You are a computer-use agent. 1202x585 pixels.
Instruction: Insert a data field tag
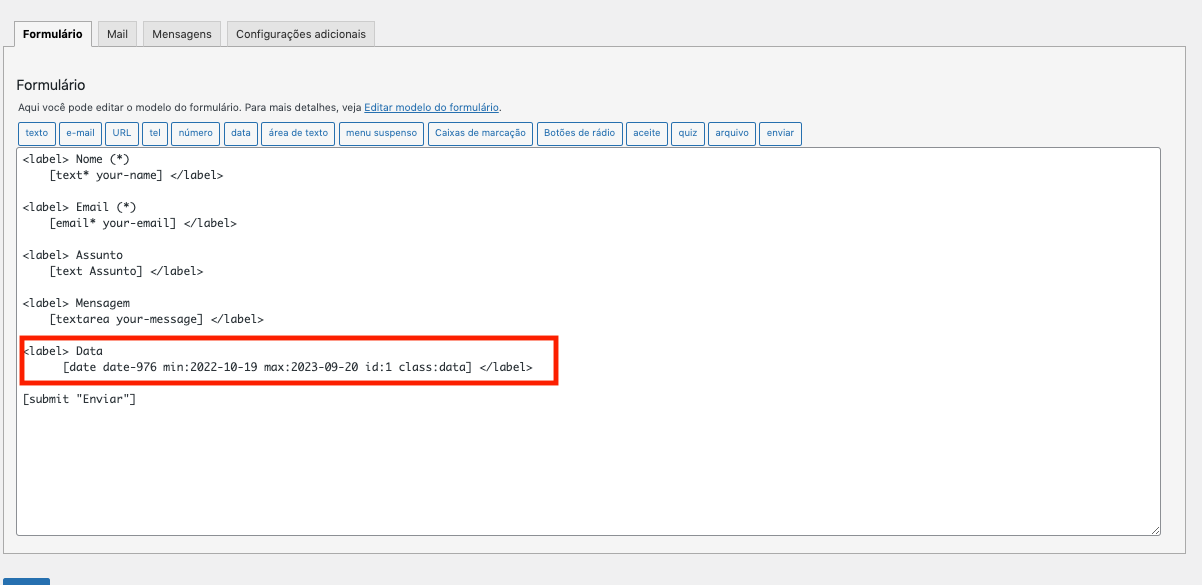tap(240, 133)
